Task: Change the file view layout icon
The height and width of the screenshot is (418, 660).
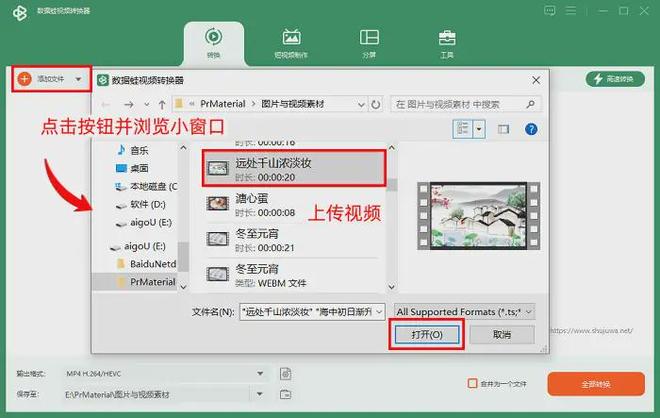Action: [x=463, y=129]
